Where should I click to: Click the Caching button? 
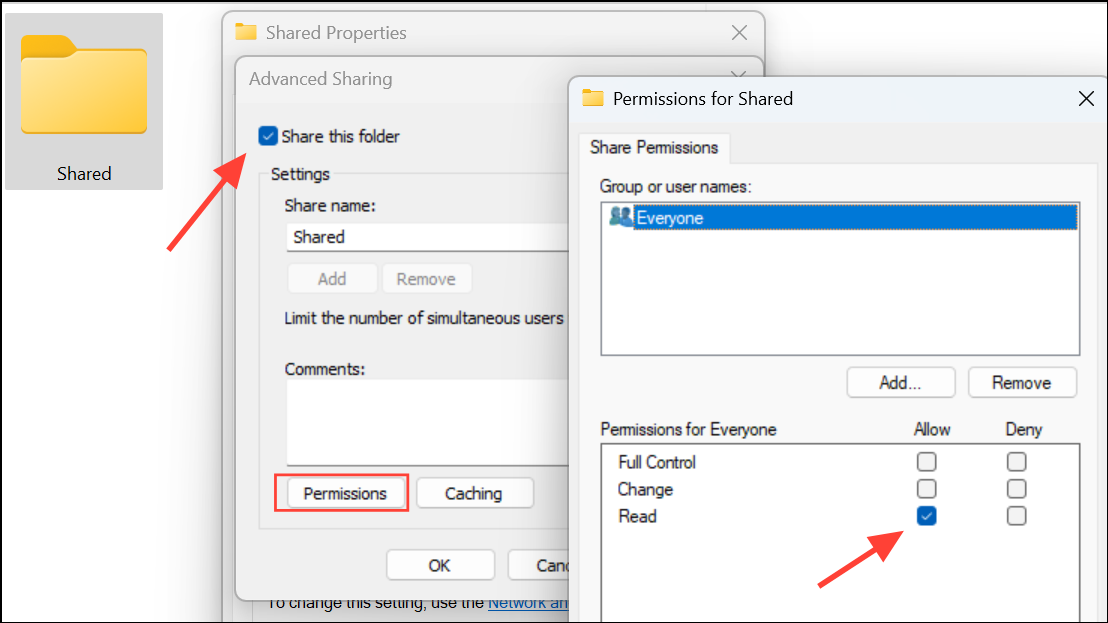474,493
